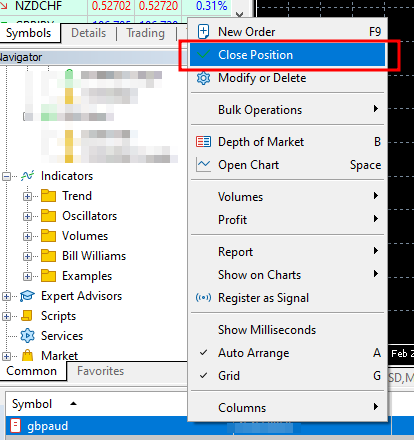
Task: Select the gbpaud position row
Action: [x=198, y=426]
